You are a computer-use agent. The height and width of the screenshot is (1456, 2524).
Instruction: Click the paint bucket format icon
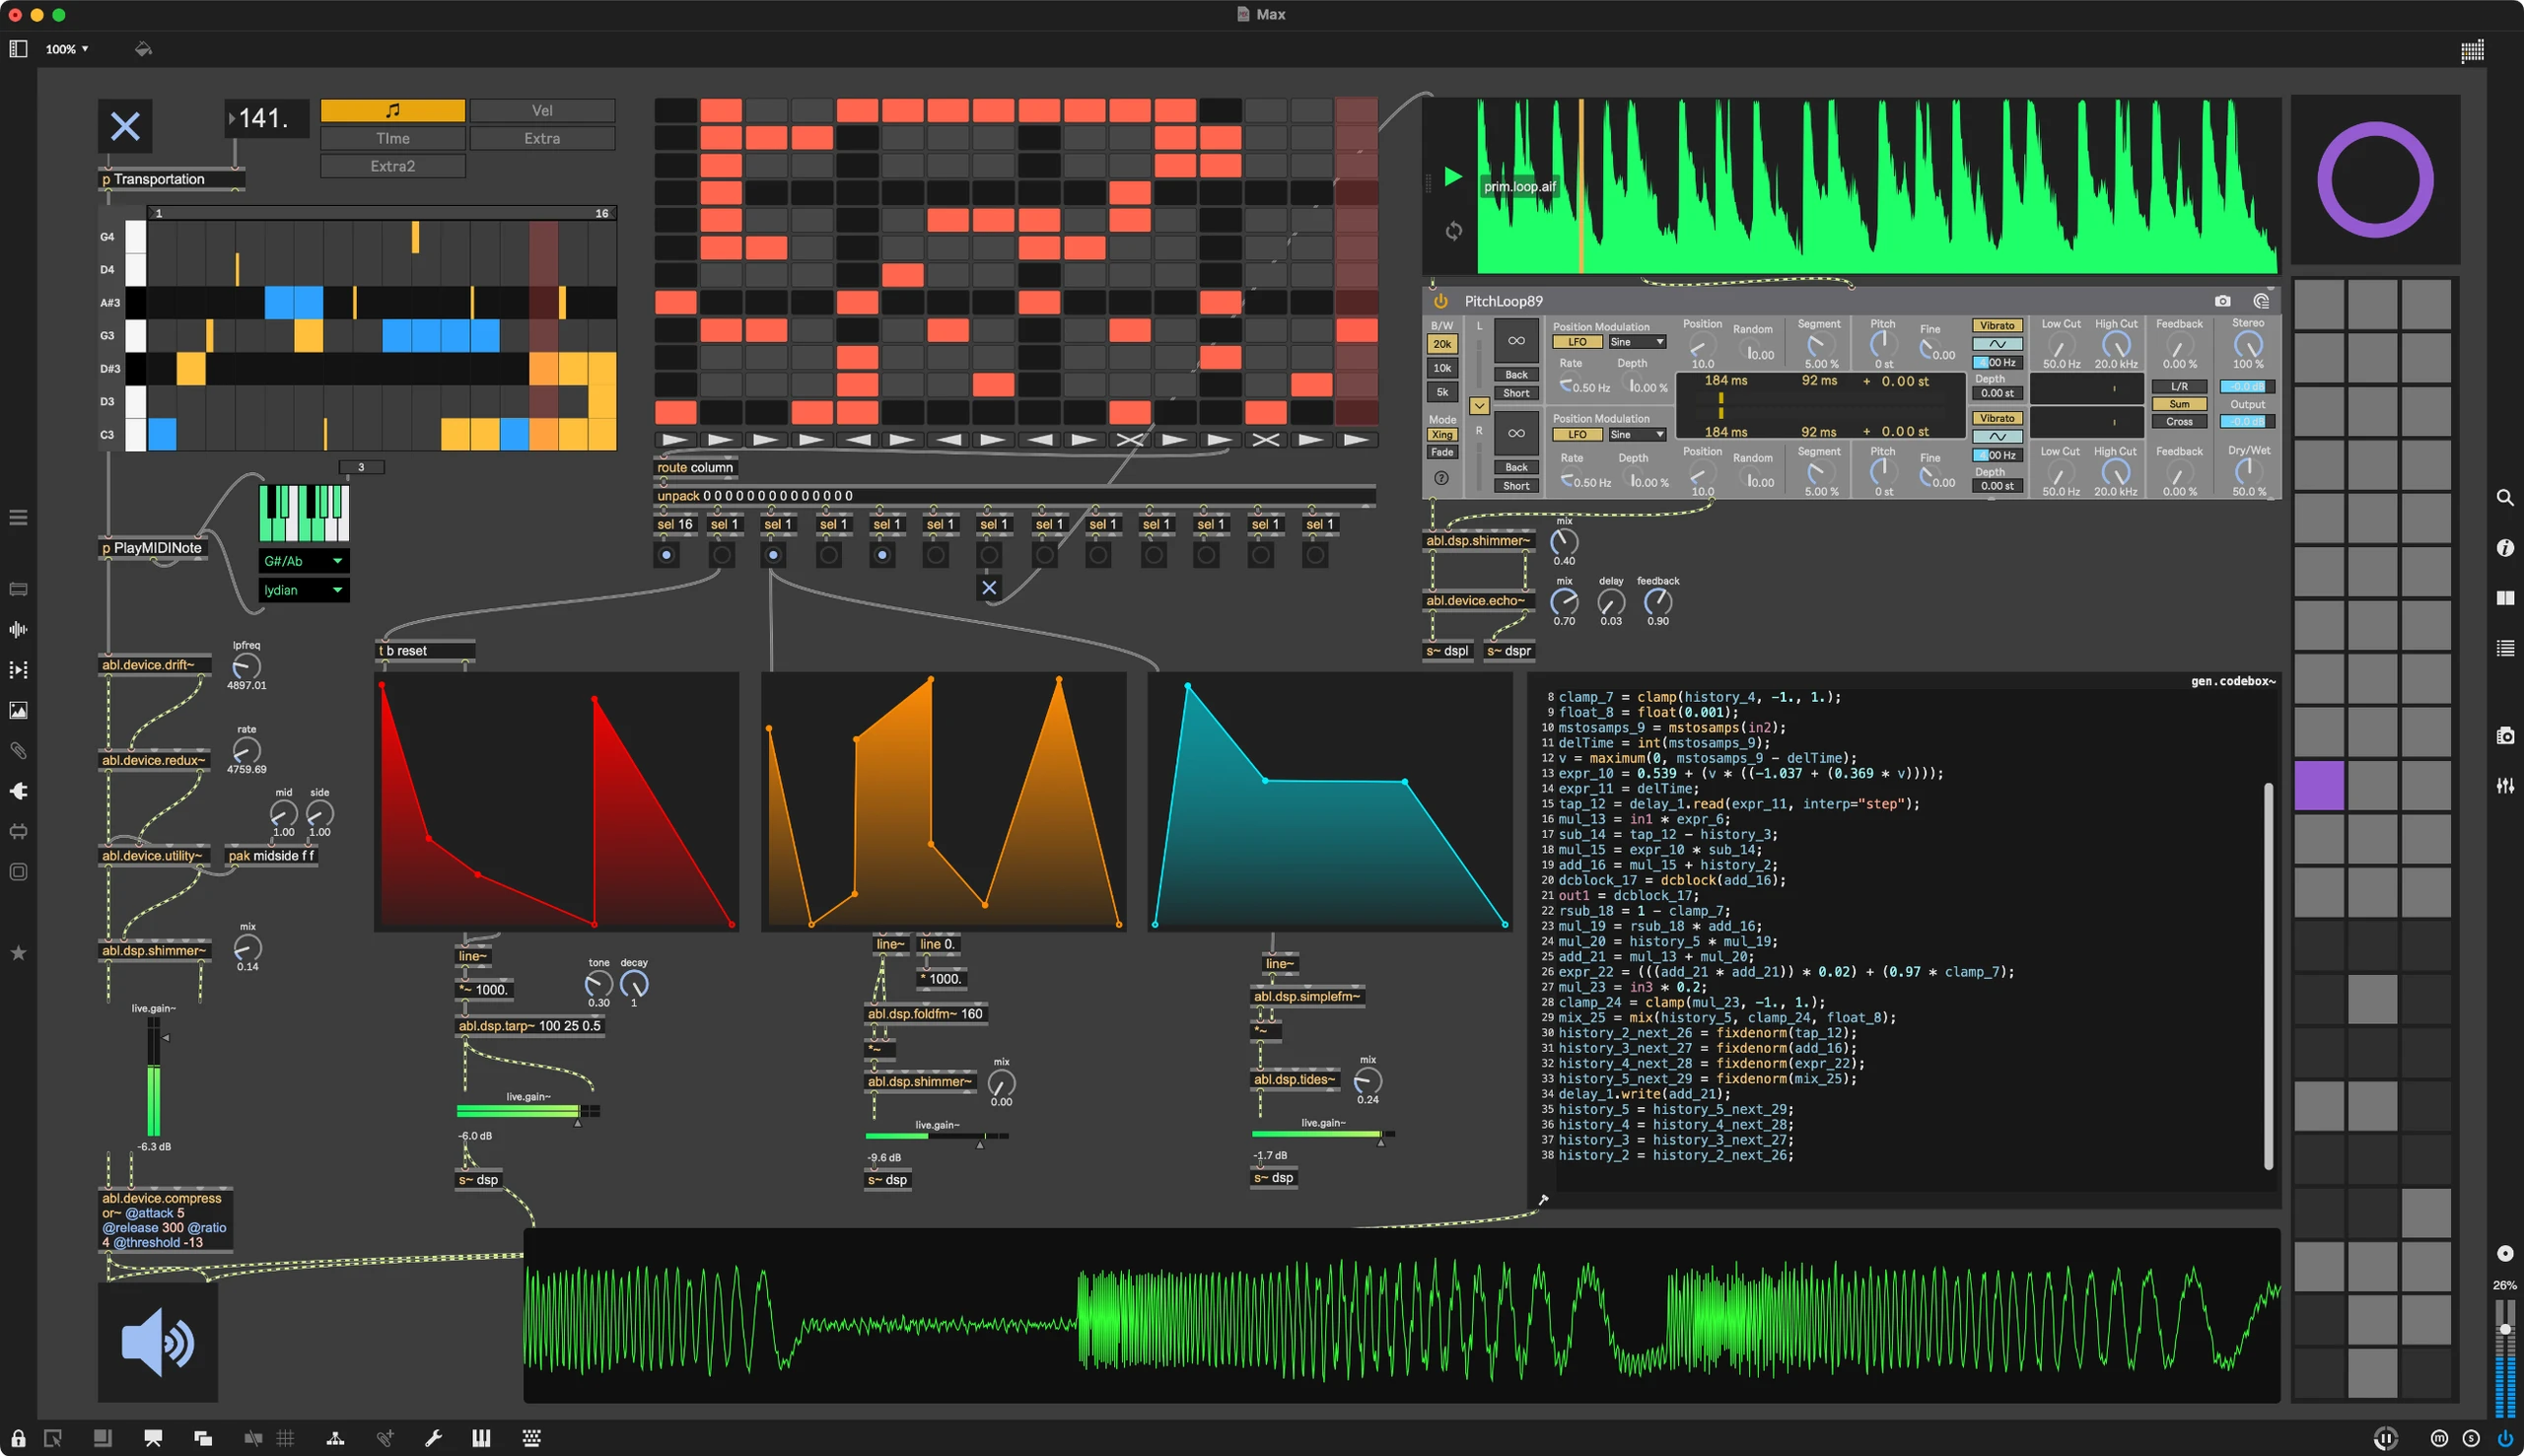[x=143, y=49]
